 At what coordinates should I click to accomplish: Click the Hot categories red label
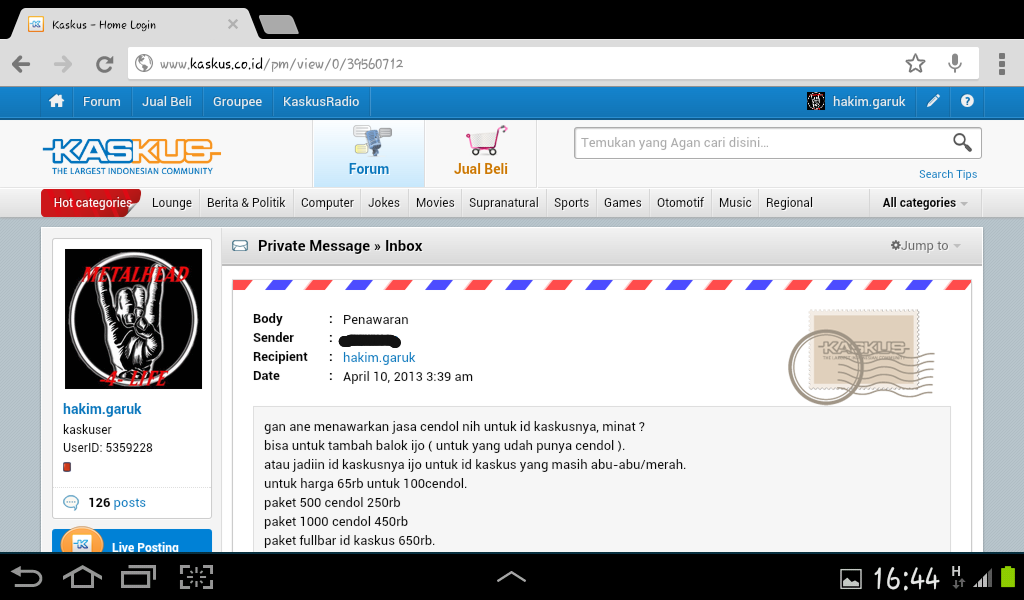92,203
